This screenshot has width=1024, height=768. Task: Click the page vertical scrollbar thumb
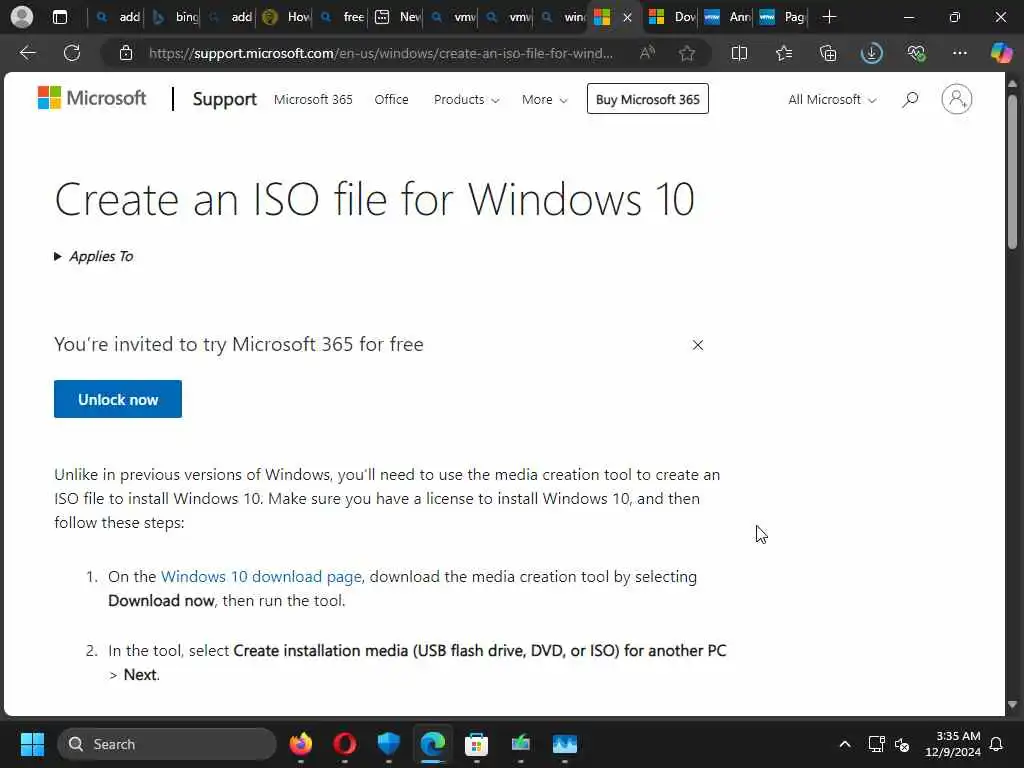tap(1012, 171)
